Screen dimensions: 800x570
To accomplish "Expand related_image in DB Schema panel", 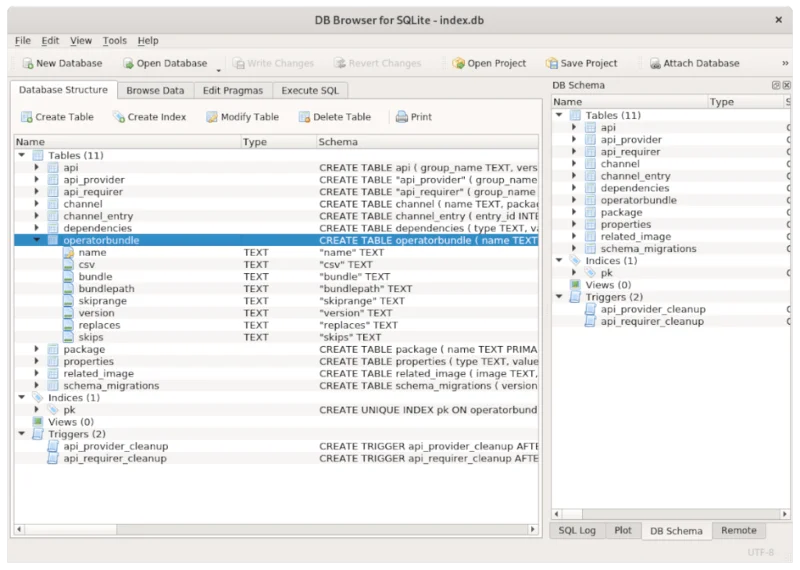I will [574, 236].
